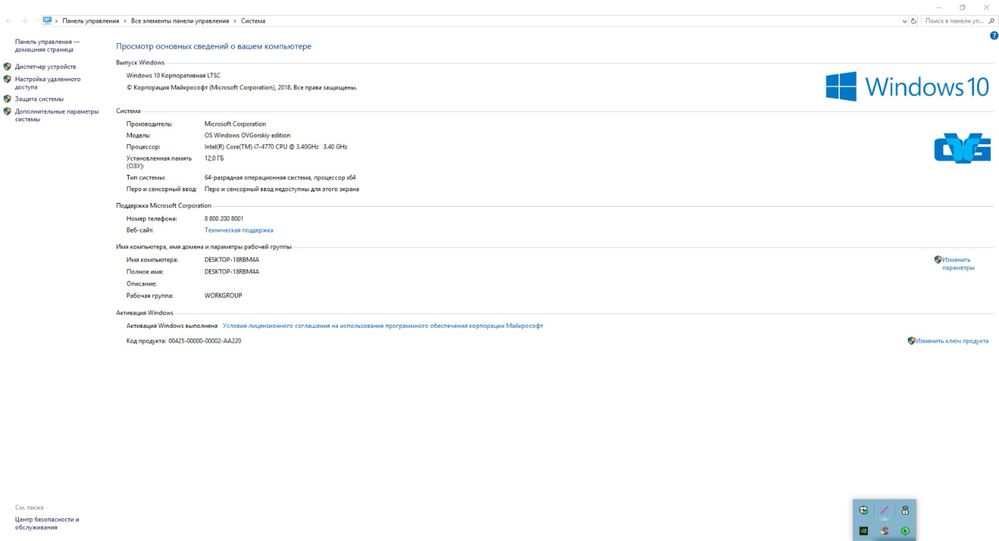
Task: Go to Все элементы панели управления breadcrumb
Action: [x=180, y=21]
